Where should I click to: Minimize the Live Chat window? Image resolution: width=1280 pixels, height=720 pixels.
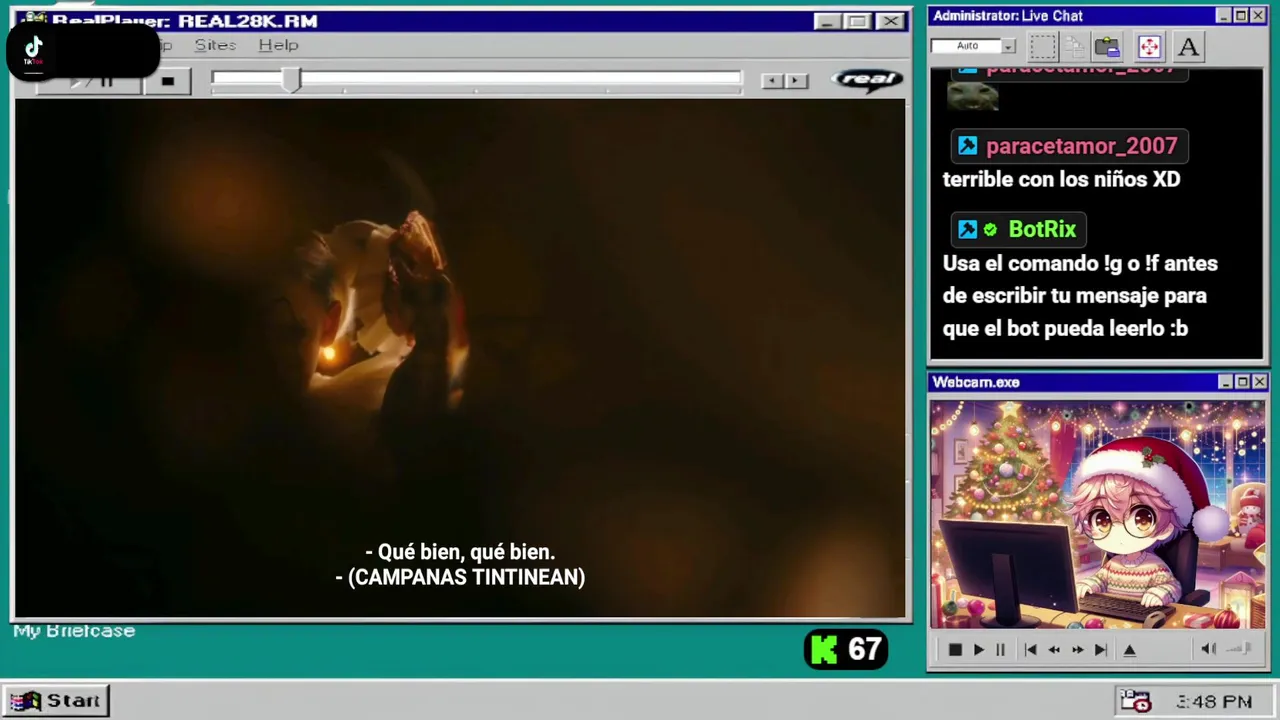tap(1223, 16)
